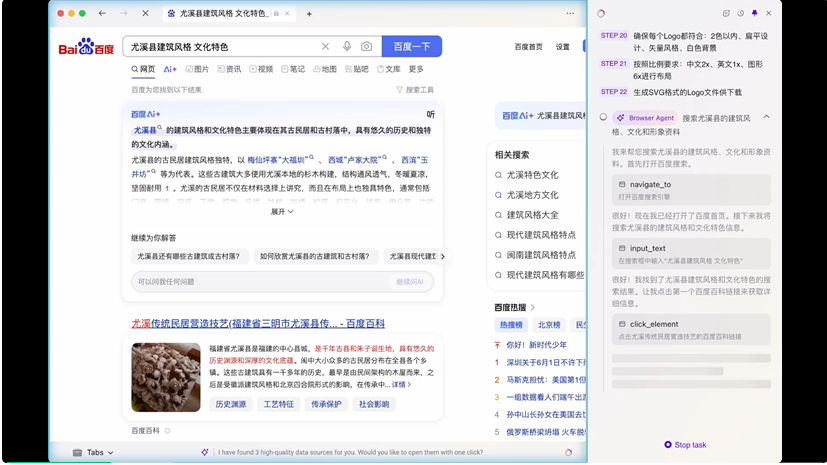827x465 pixels.
Task: Click the small circle icon after 百度百科 source
Action: point(167,431)
